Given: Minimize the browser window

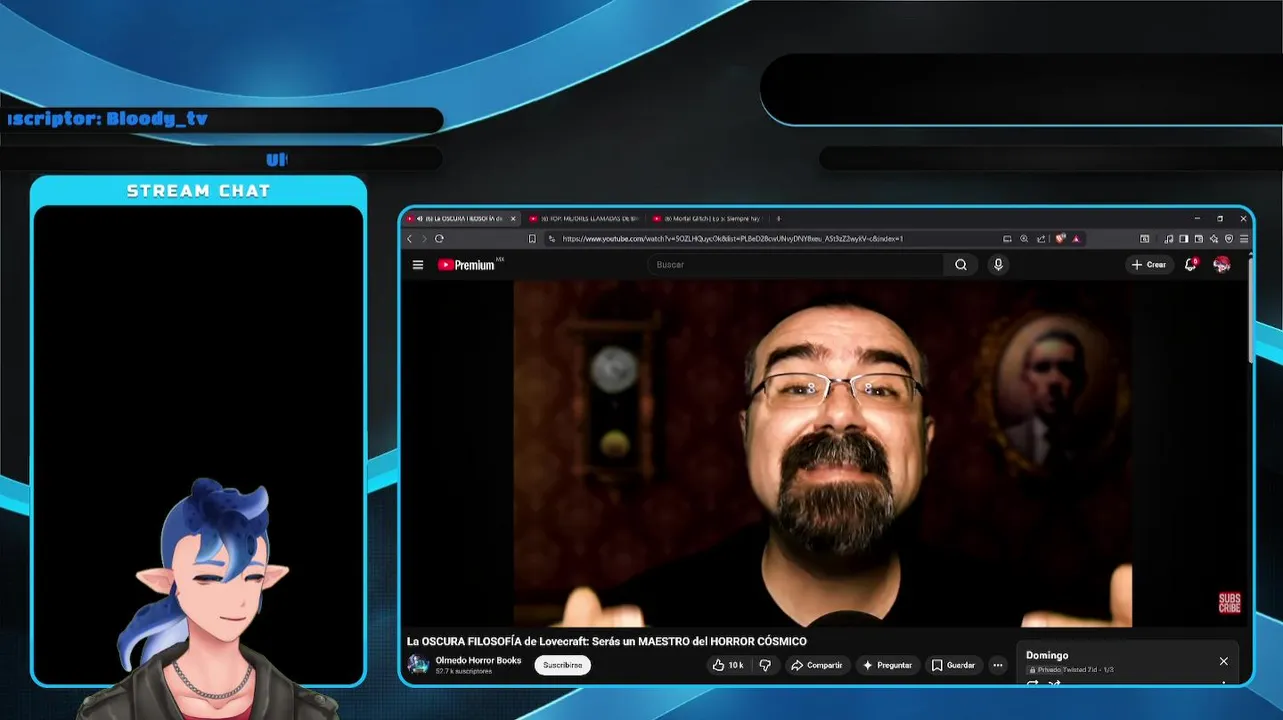Looking at the screenshot, I should click(1197, 218).
